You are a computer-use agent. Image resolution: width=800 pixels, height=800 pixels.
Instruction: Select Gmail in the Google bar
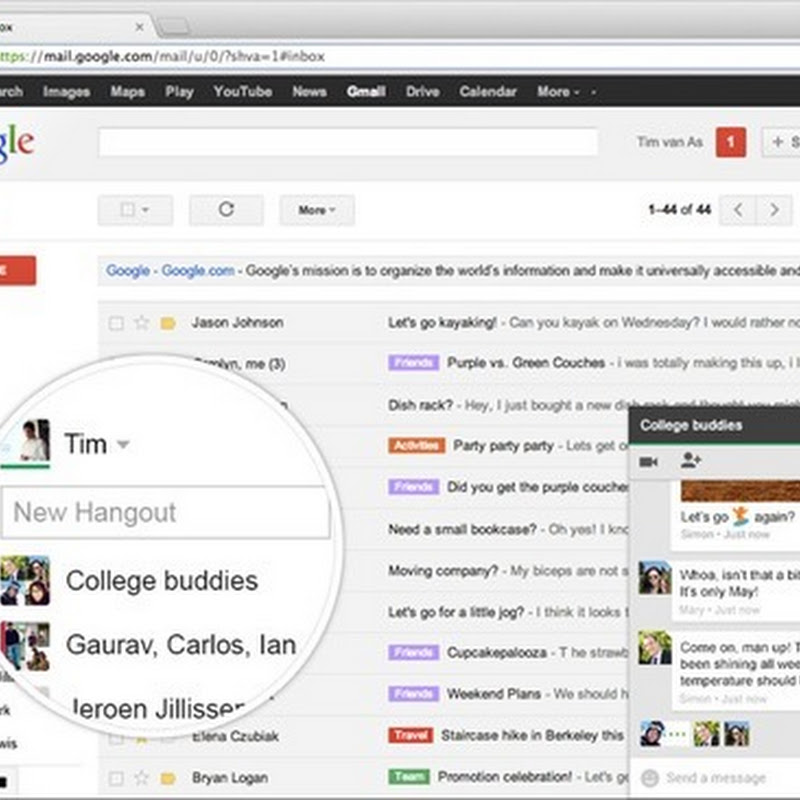point(366,92)
